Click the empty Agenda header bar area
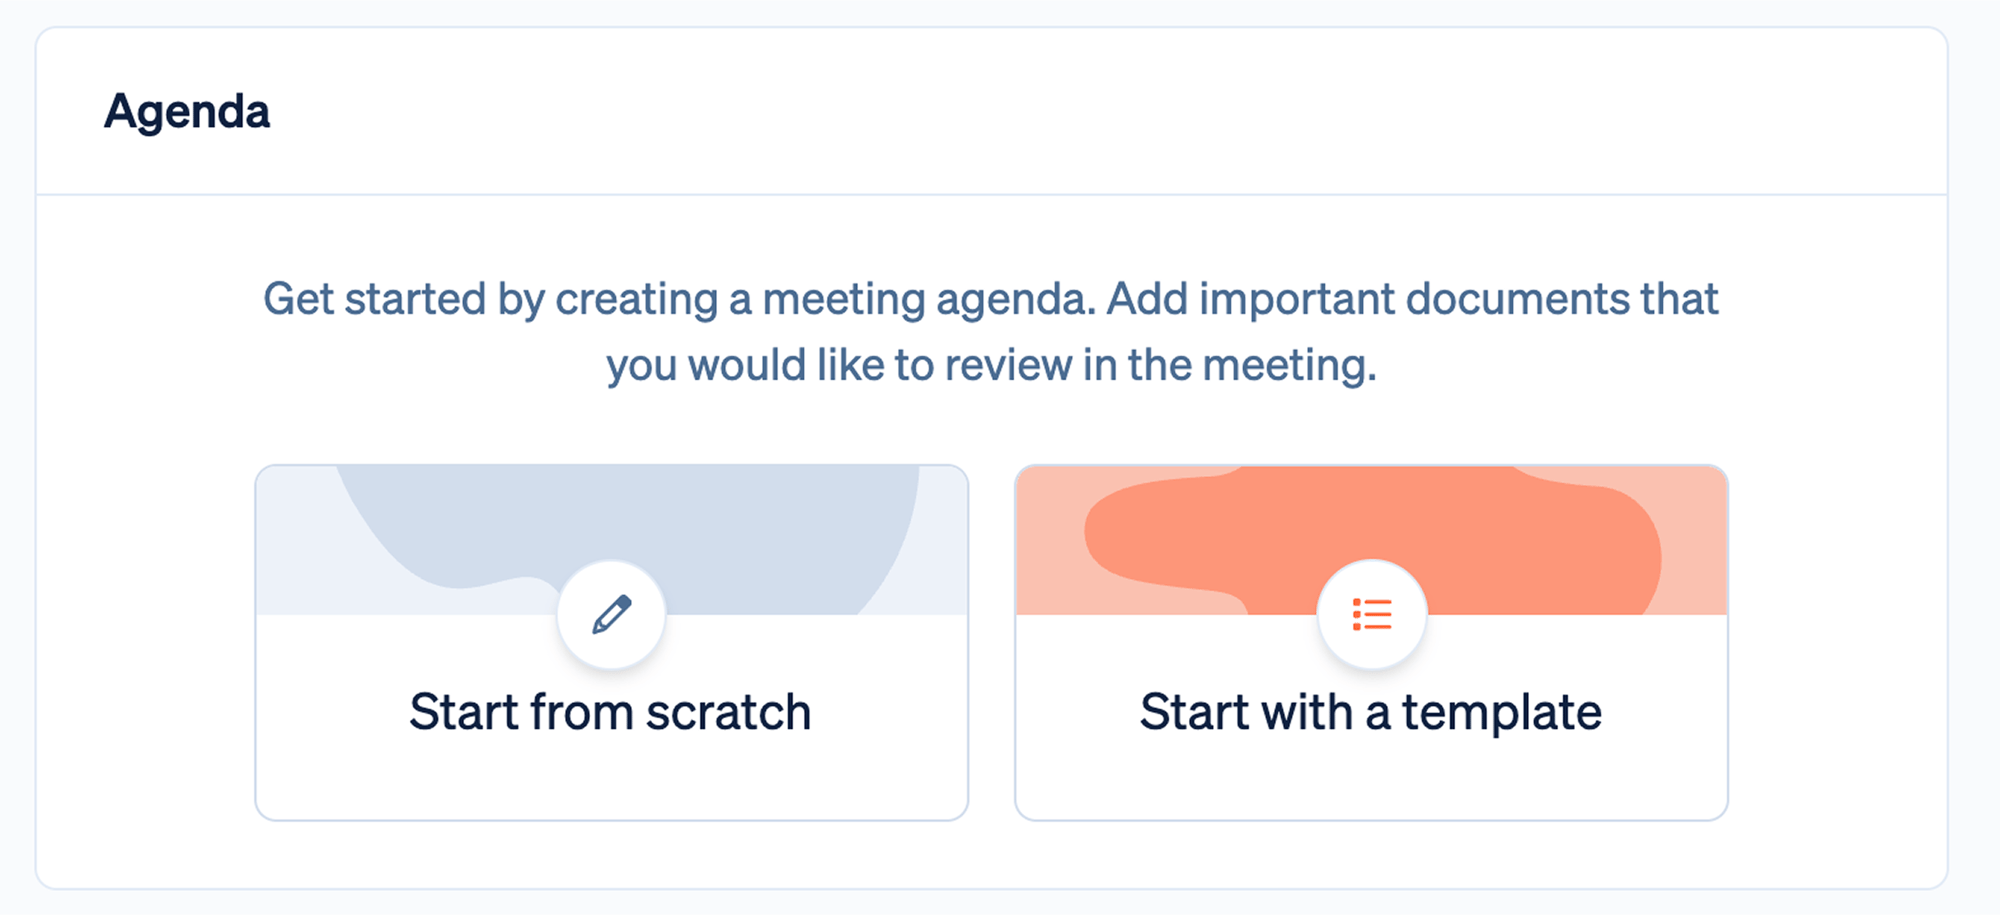2000x915 pixels. (1100, 111)
